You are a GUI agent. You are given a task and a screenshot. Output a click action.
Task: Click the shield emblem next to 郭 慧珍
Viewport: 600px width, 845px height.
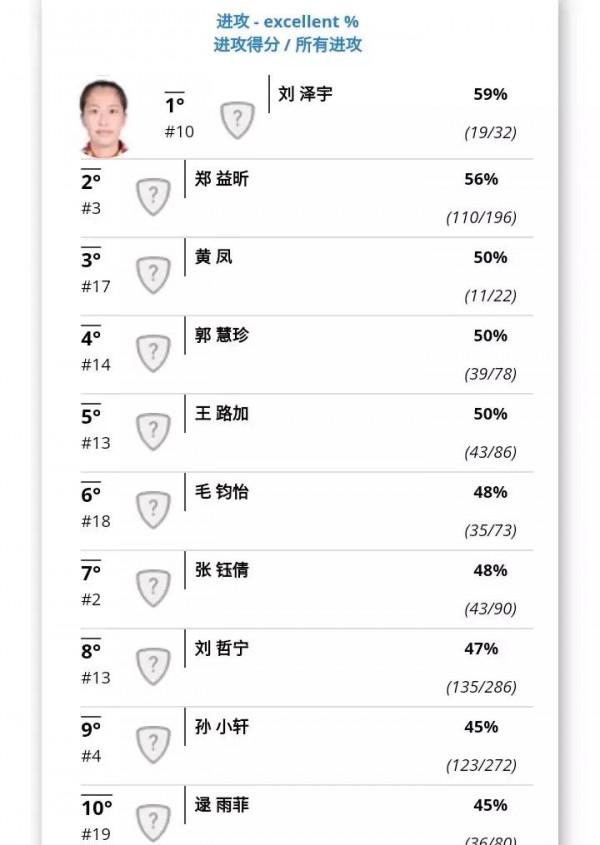[x=151, y=353]
